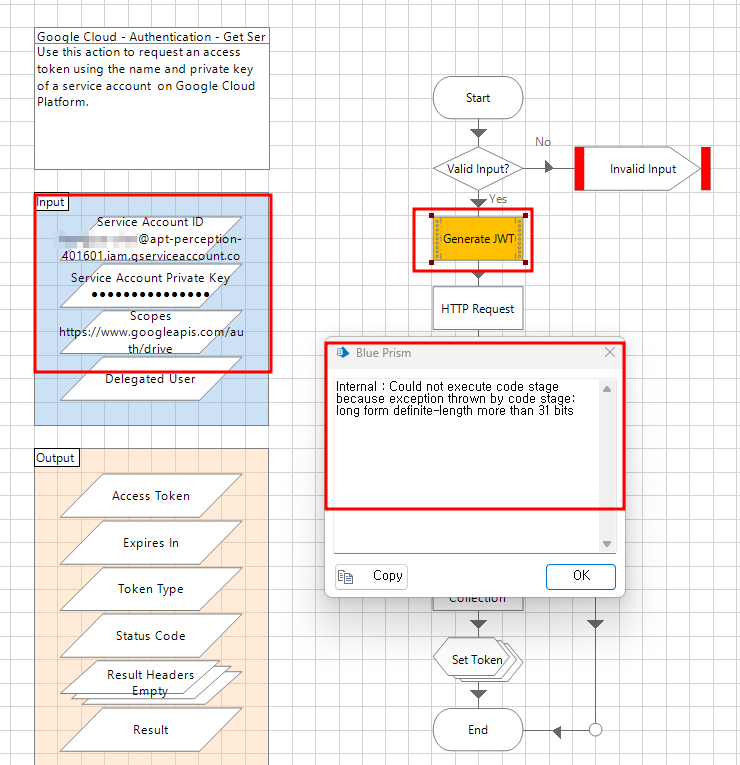The width and height of the screenshot is (740, 765).
Task: Select the Scopes data item
Action: (151, 332)
